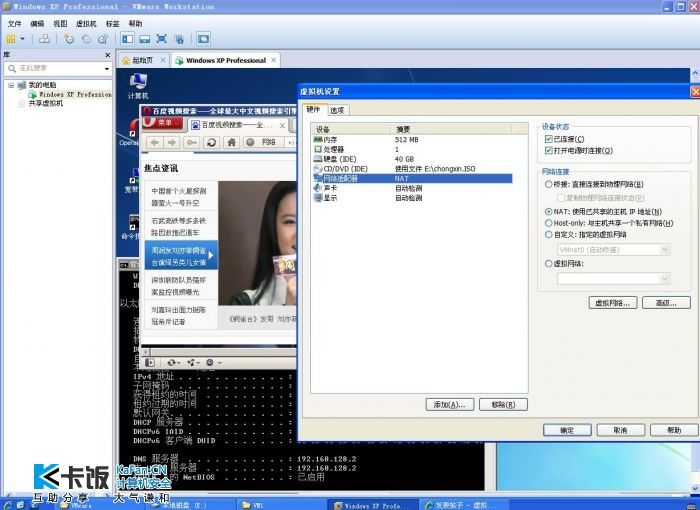
Task: Select the CD/DVD (IDE) device row
Action: click(412, 169)
